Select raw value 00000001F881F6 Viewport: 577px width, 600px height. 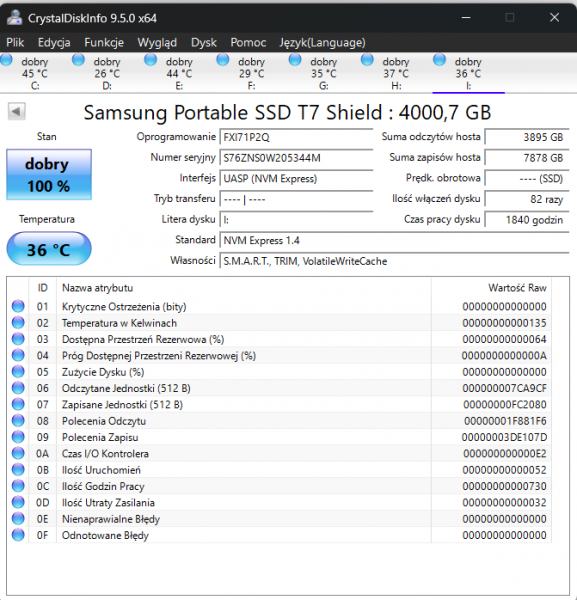pyautogui.click(x=505, y=421)
